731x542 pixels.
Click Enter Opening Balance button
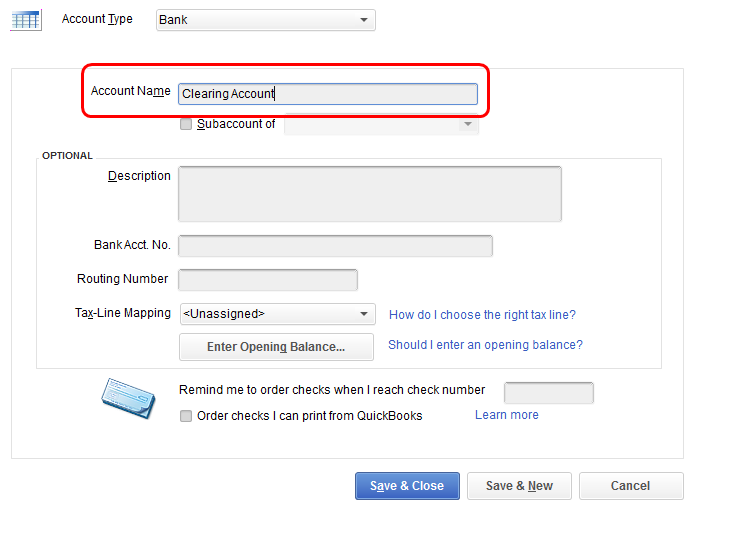click(276, 347)
